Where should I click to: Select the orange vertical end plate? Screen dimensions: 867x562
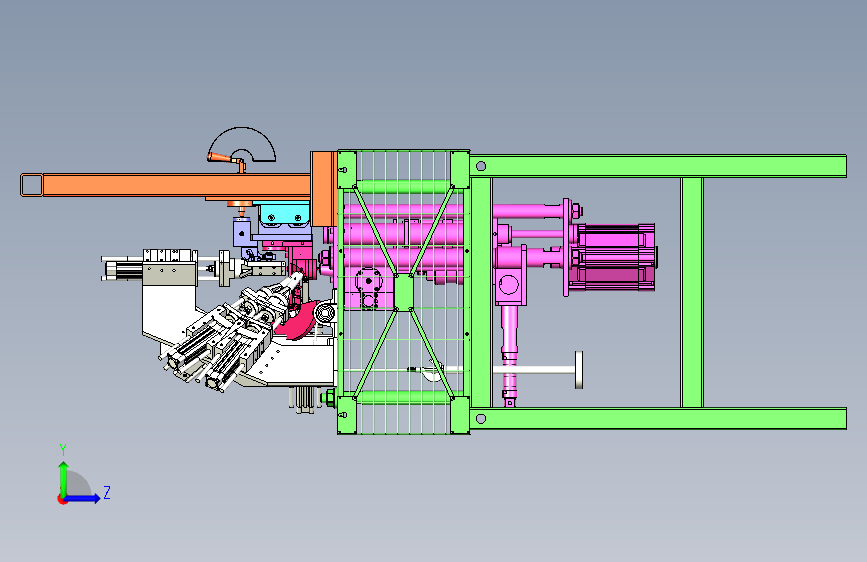tap(323, 188)
